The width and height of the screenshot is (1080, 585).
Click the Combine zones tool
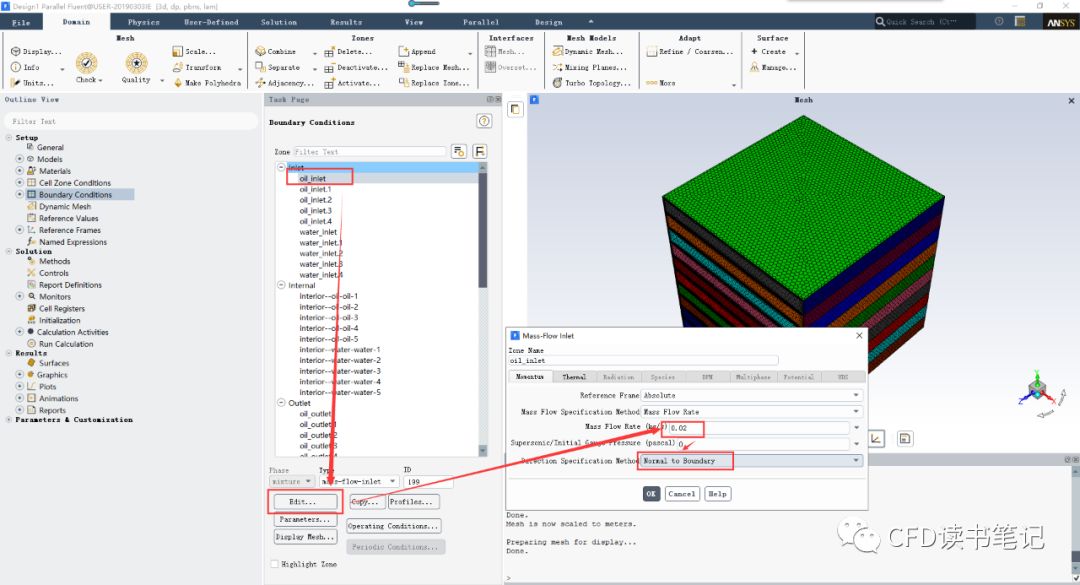point(276,52)
